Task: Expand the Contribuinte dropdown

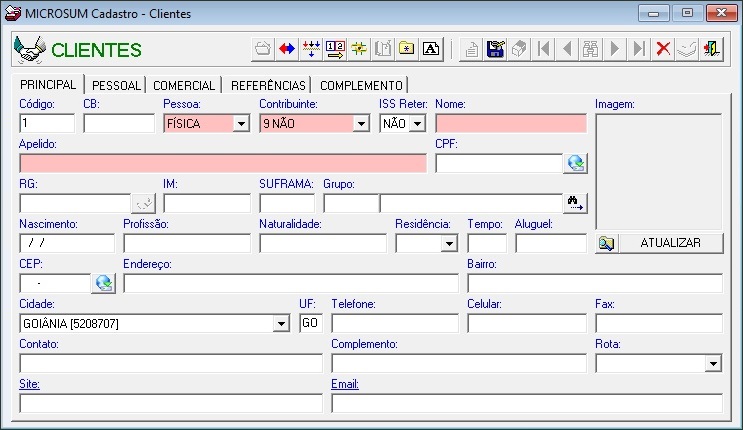Action: click(361, 124)
